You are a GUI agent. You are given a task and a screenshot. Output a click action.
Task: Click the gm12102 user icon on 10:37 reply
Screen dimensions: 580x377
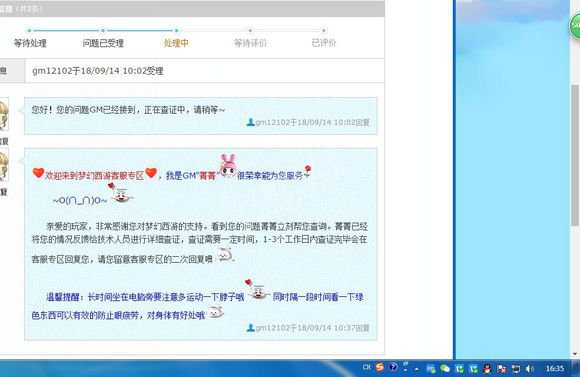[x=250, y=328]
